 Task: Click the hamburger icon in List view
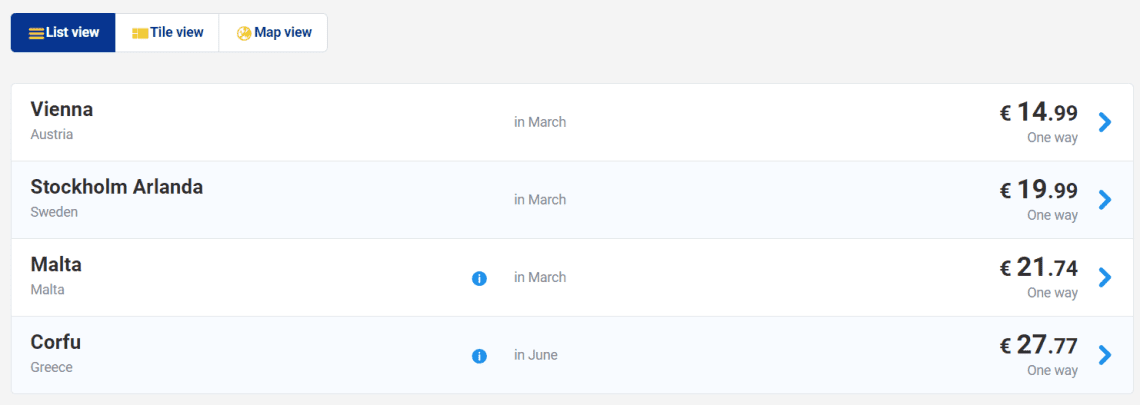[x=36, y=33]
